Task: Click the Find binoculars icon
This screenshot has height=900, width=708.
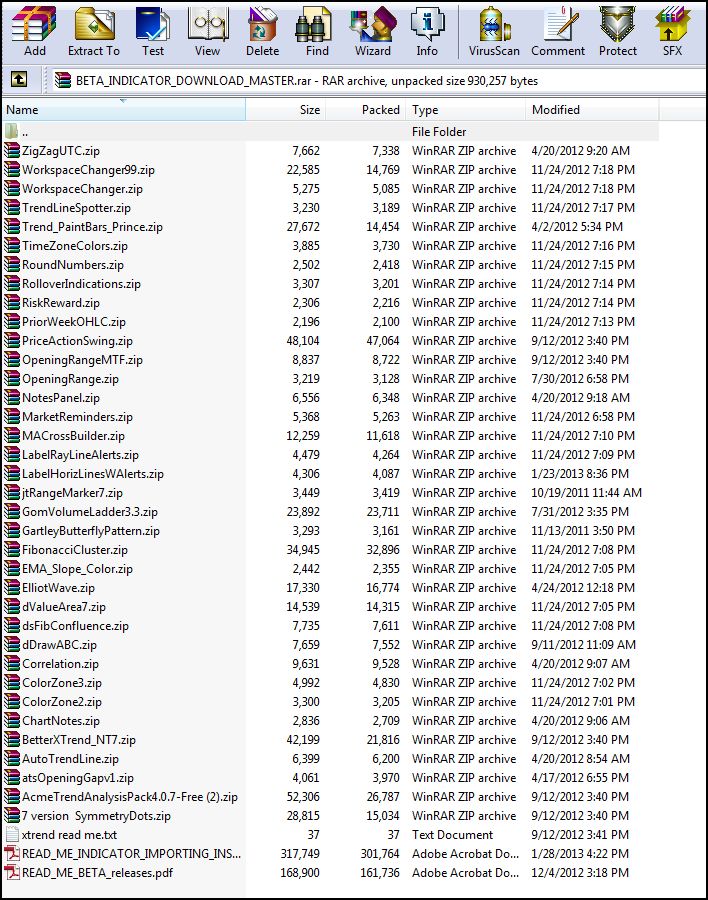Action: coord(314,24)
